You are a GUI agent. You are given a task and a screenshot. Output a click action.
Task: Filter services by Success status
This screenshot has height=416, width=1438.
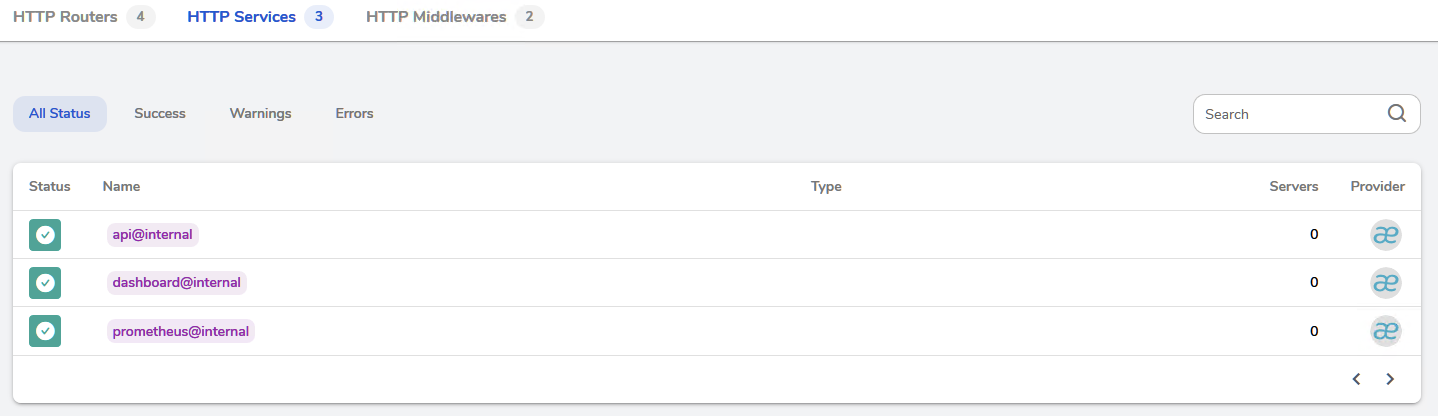pyautogui.click(x=160, y=114)
